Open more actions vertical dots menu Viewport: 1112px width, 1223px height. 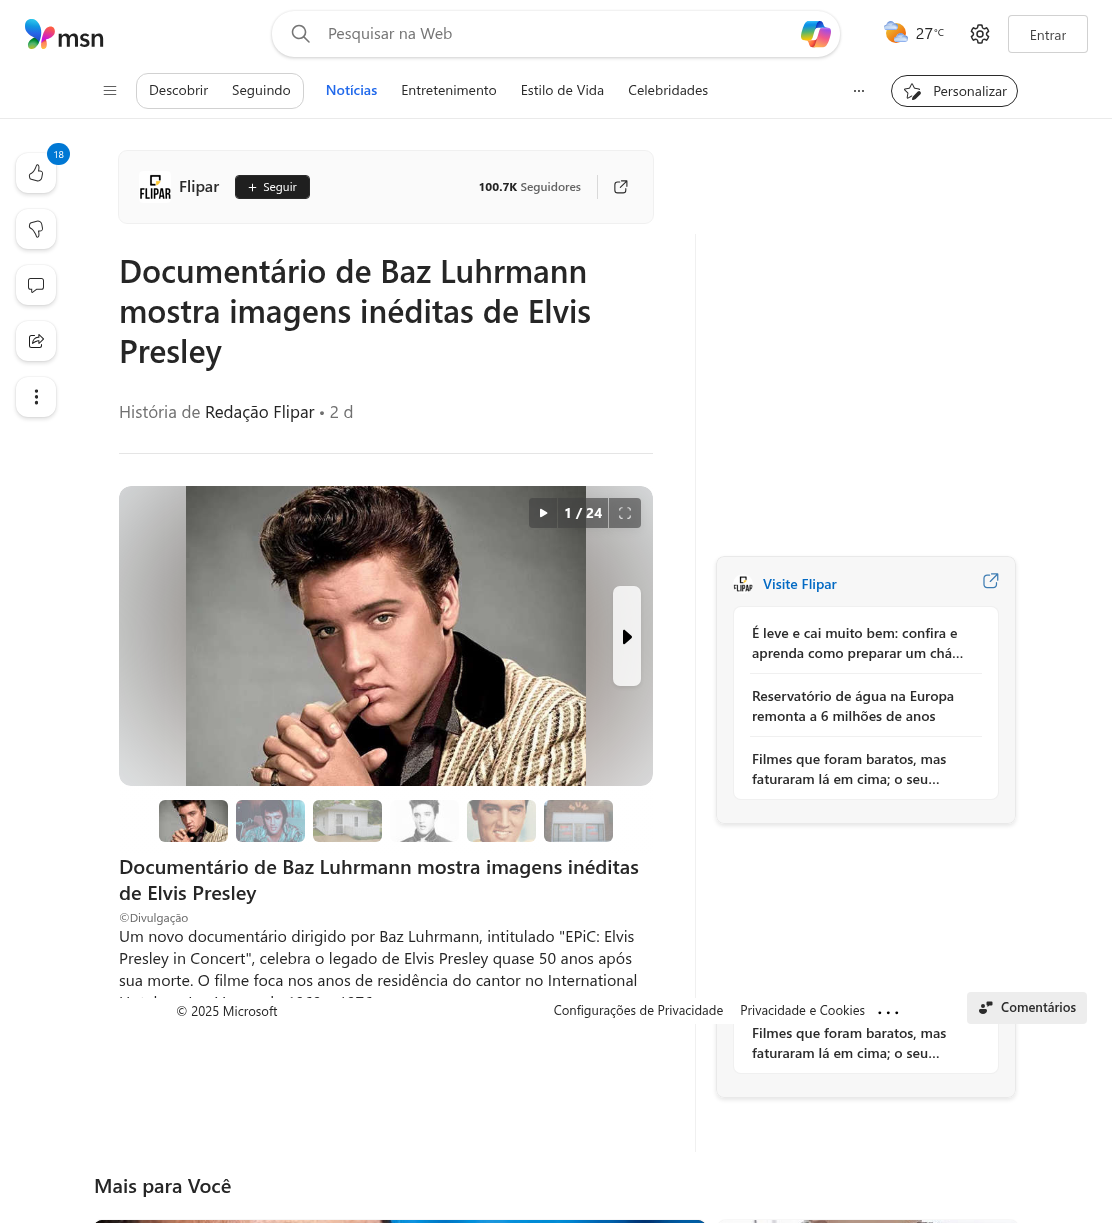[x=36, y=397]
